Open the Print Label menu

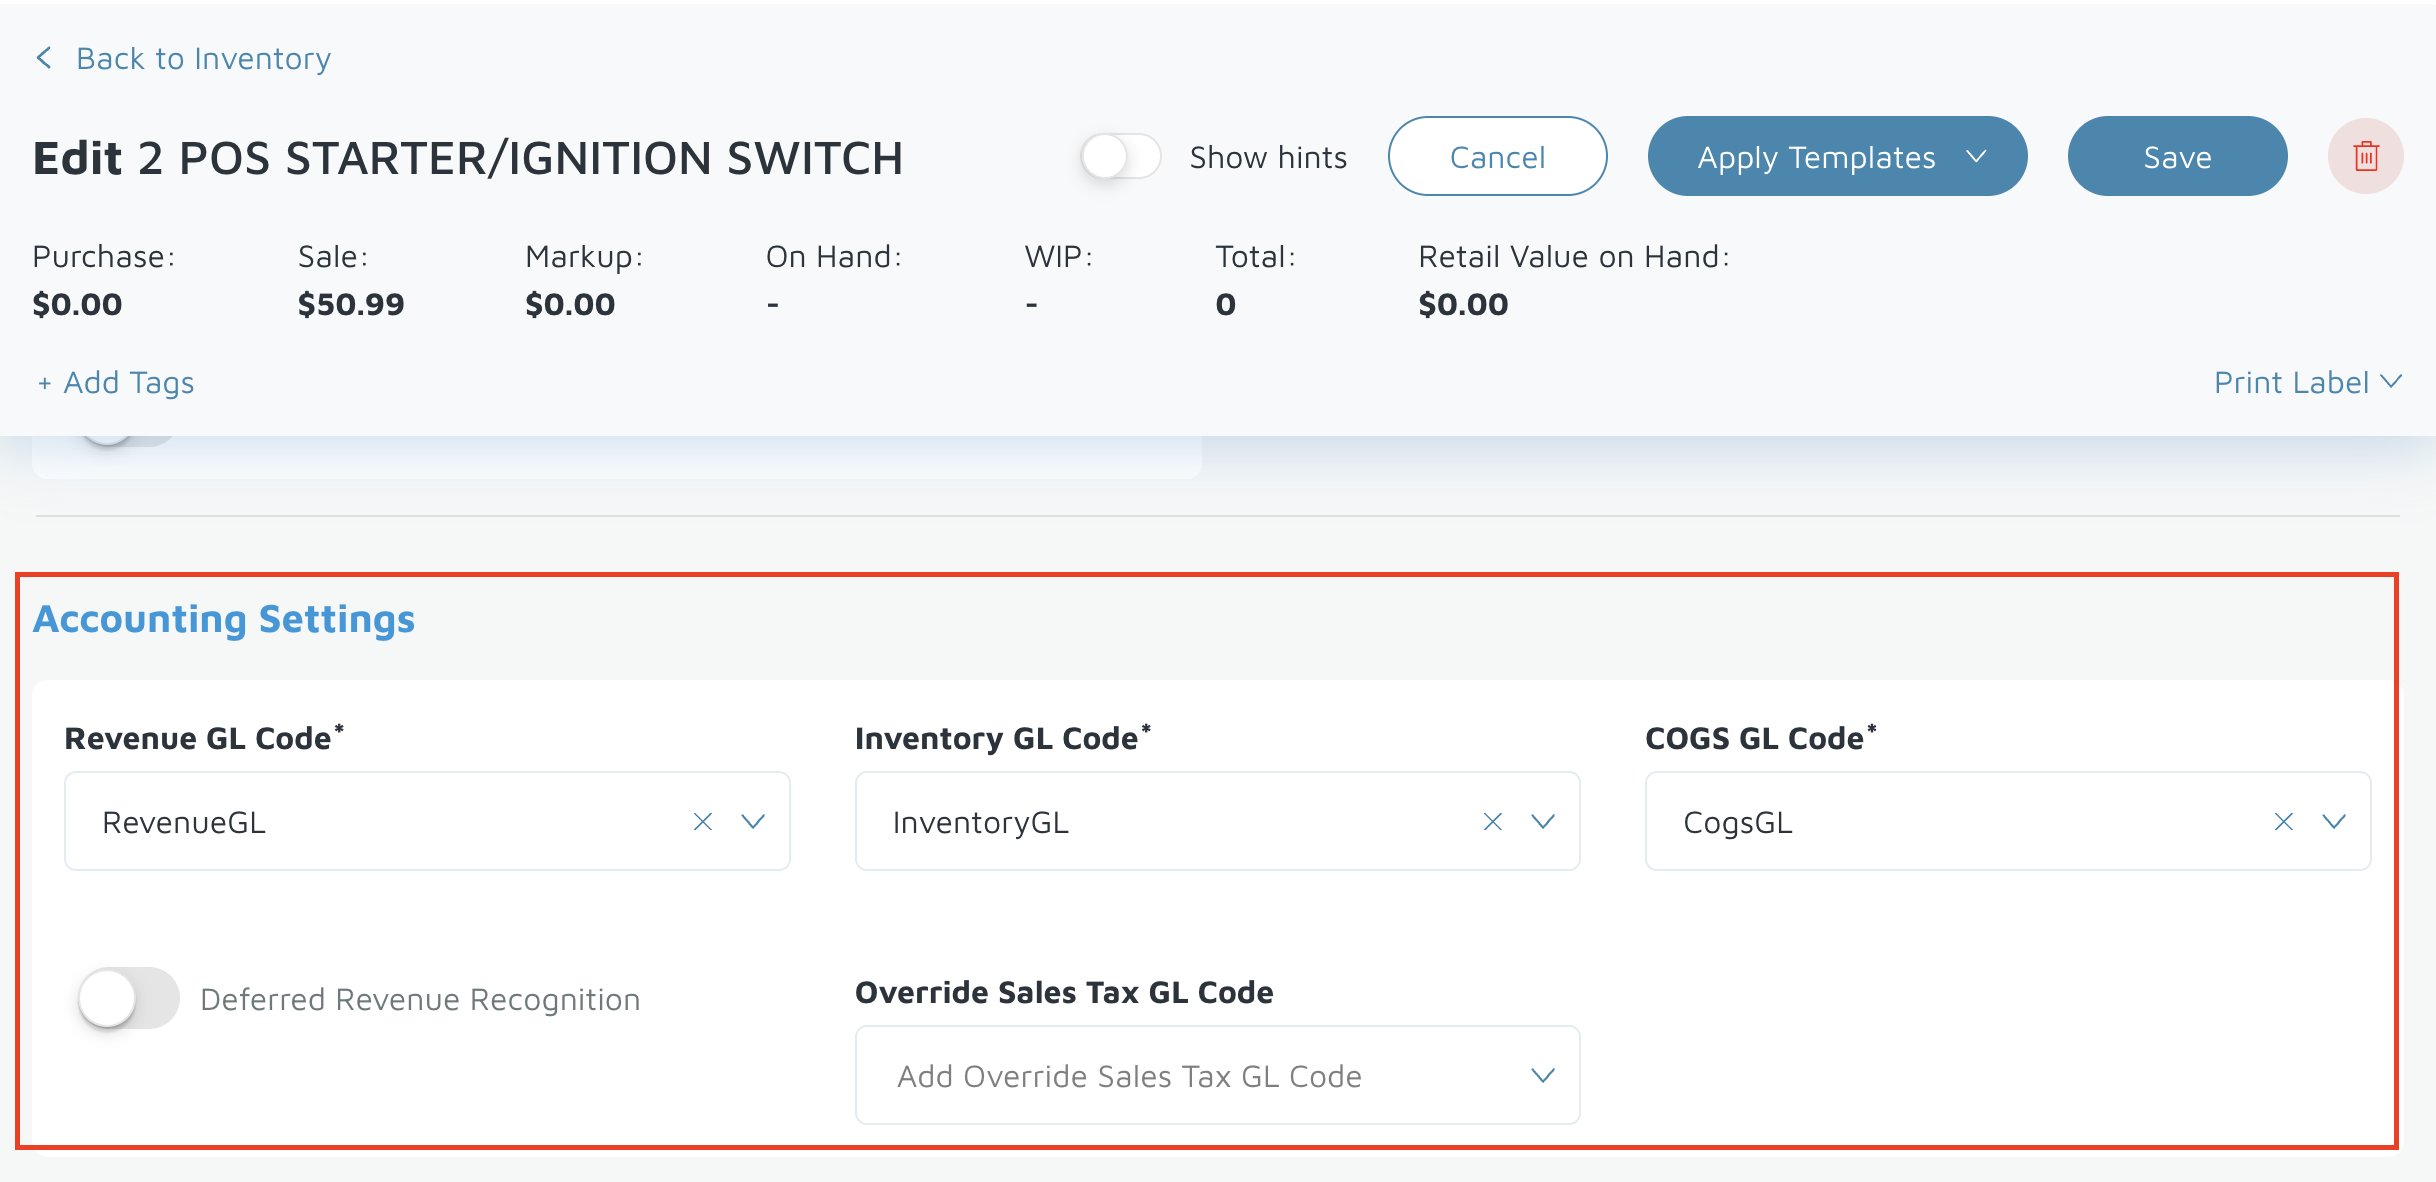click(2291, 382)
